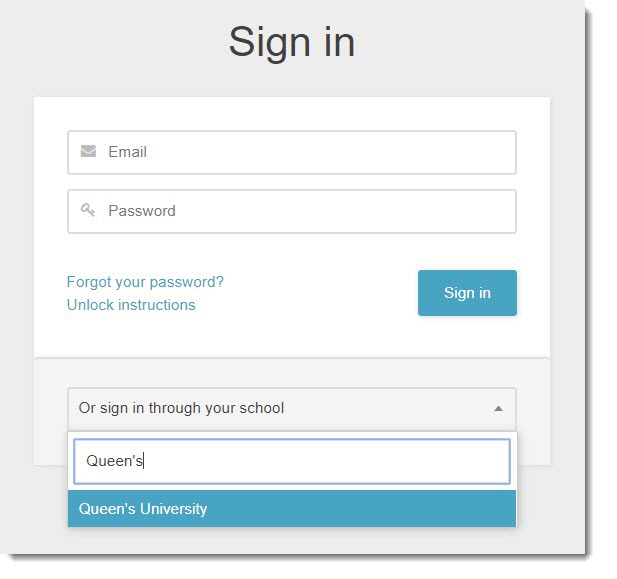This screenshot has height=579, width=617.
Task: Focus the Password input field
Action: 300,211
